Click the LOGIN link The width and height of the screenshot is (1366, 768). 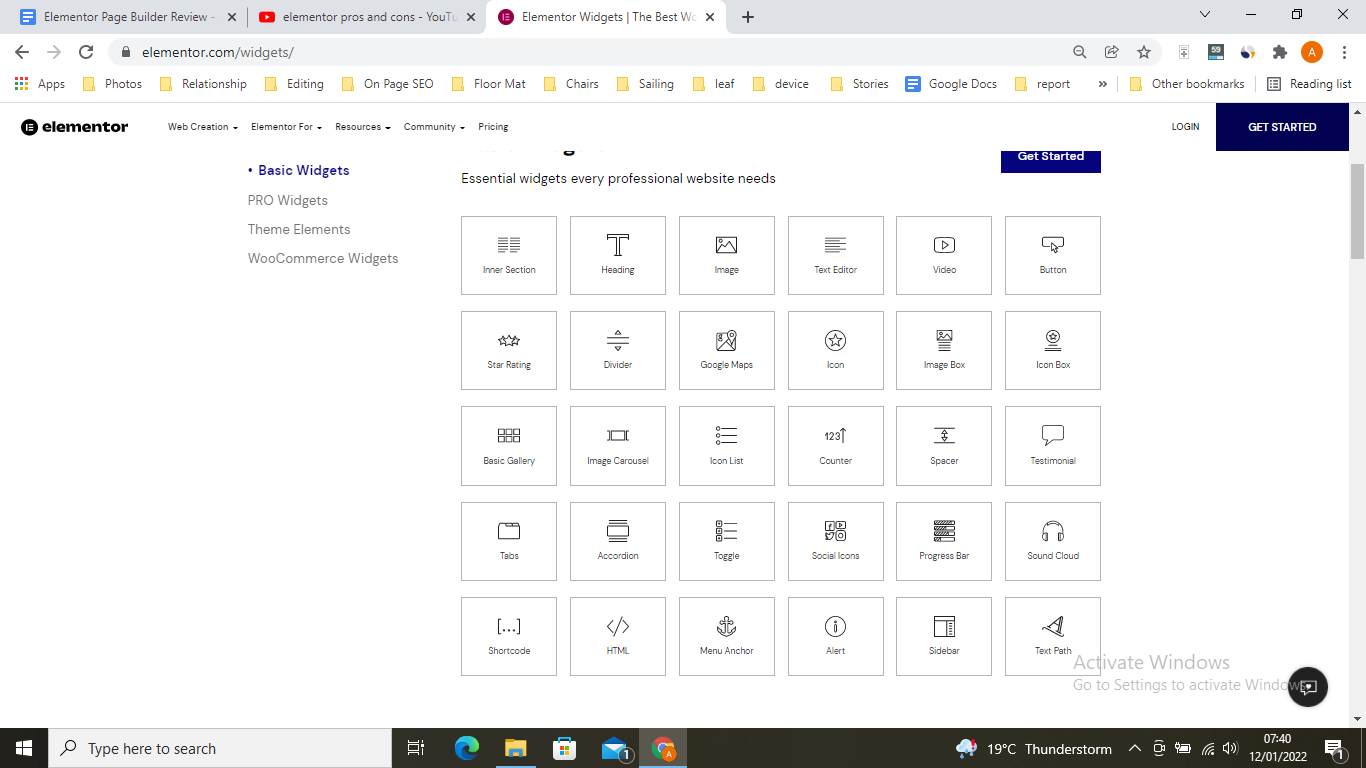click(x=1185, y=127)
